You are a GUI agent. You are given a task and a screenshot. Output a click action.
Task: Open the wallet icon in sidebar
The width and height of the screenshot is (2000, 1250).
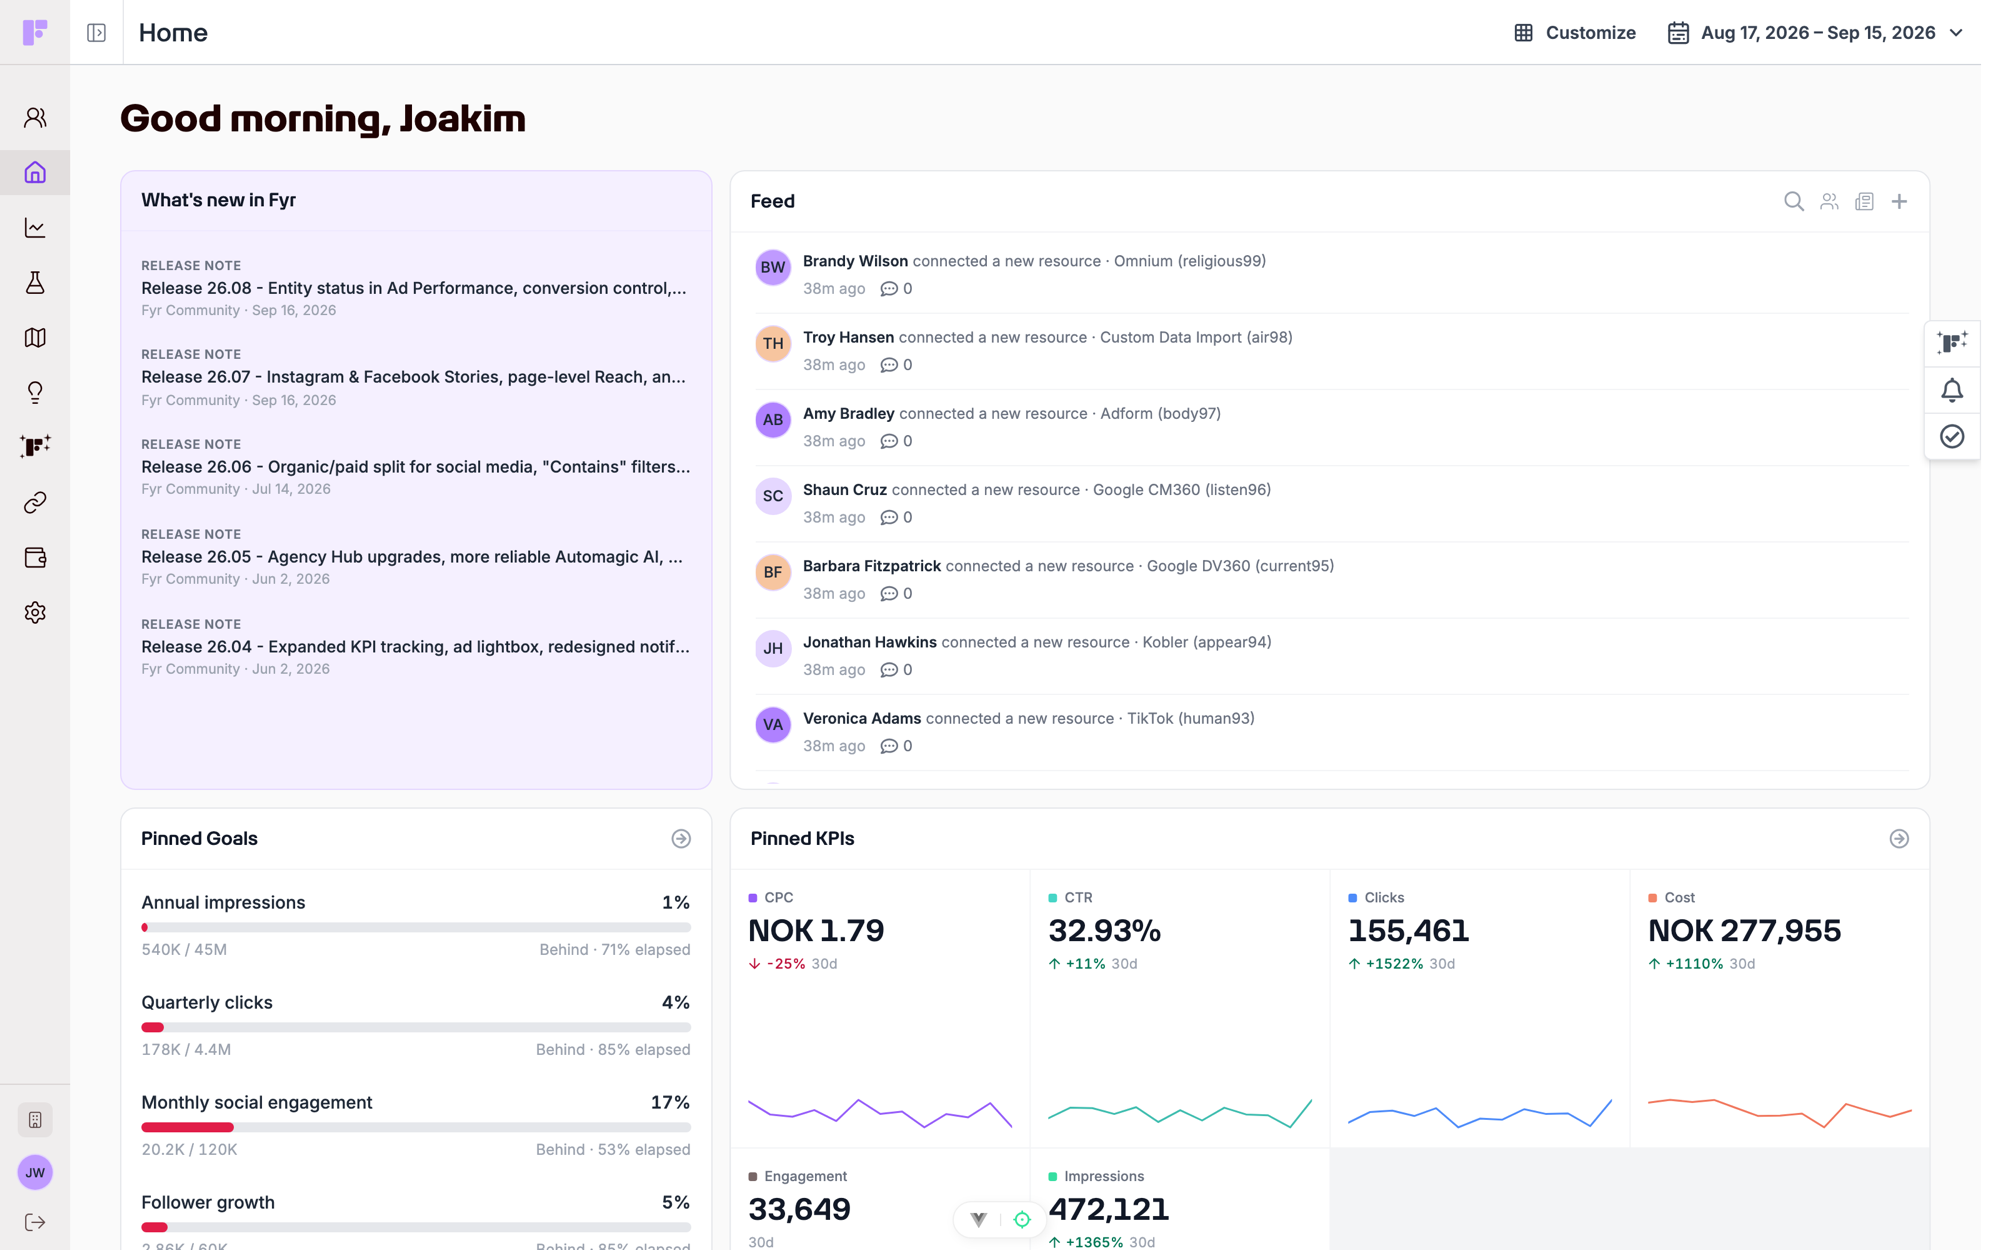click(35, 557)
